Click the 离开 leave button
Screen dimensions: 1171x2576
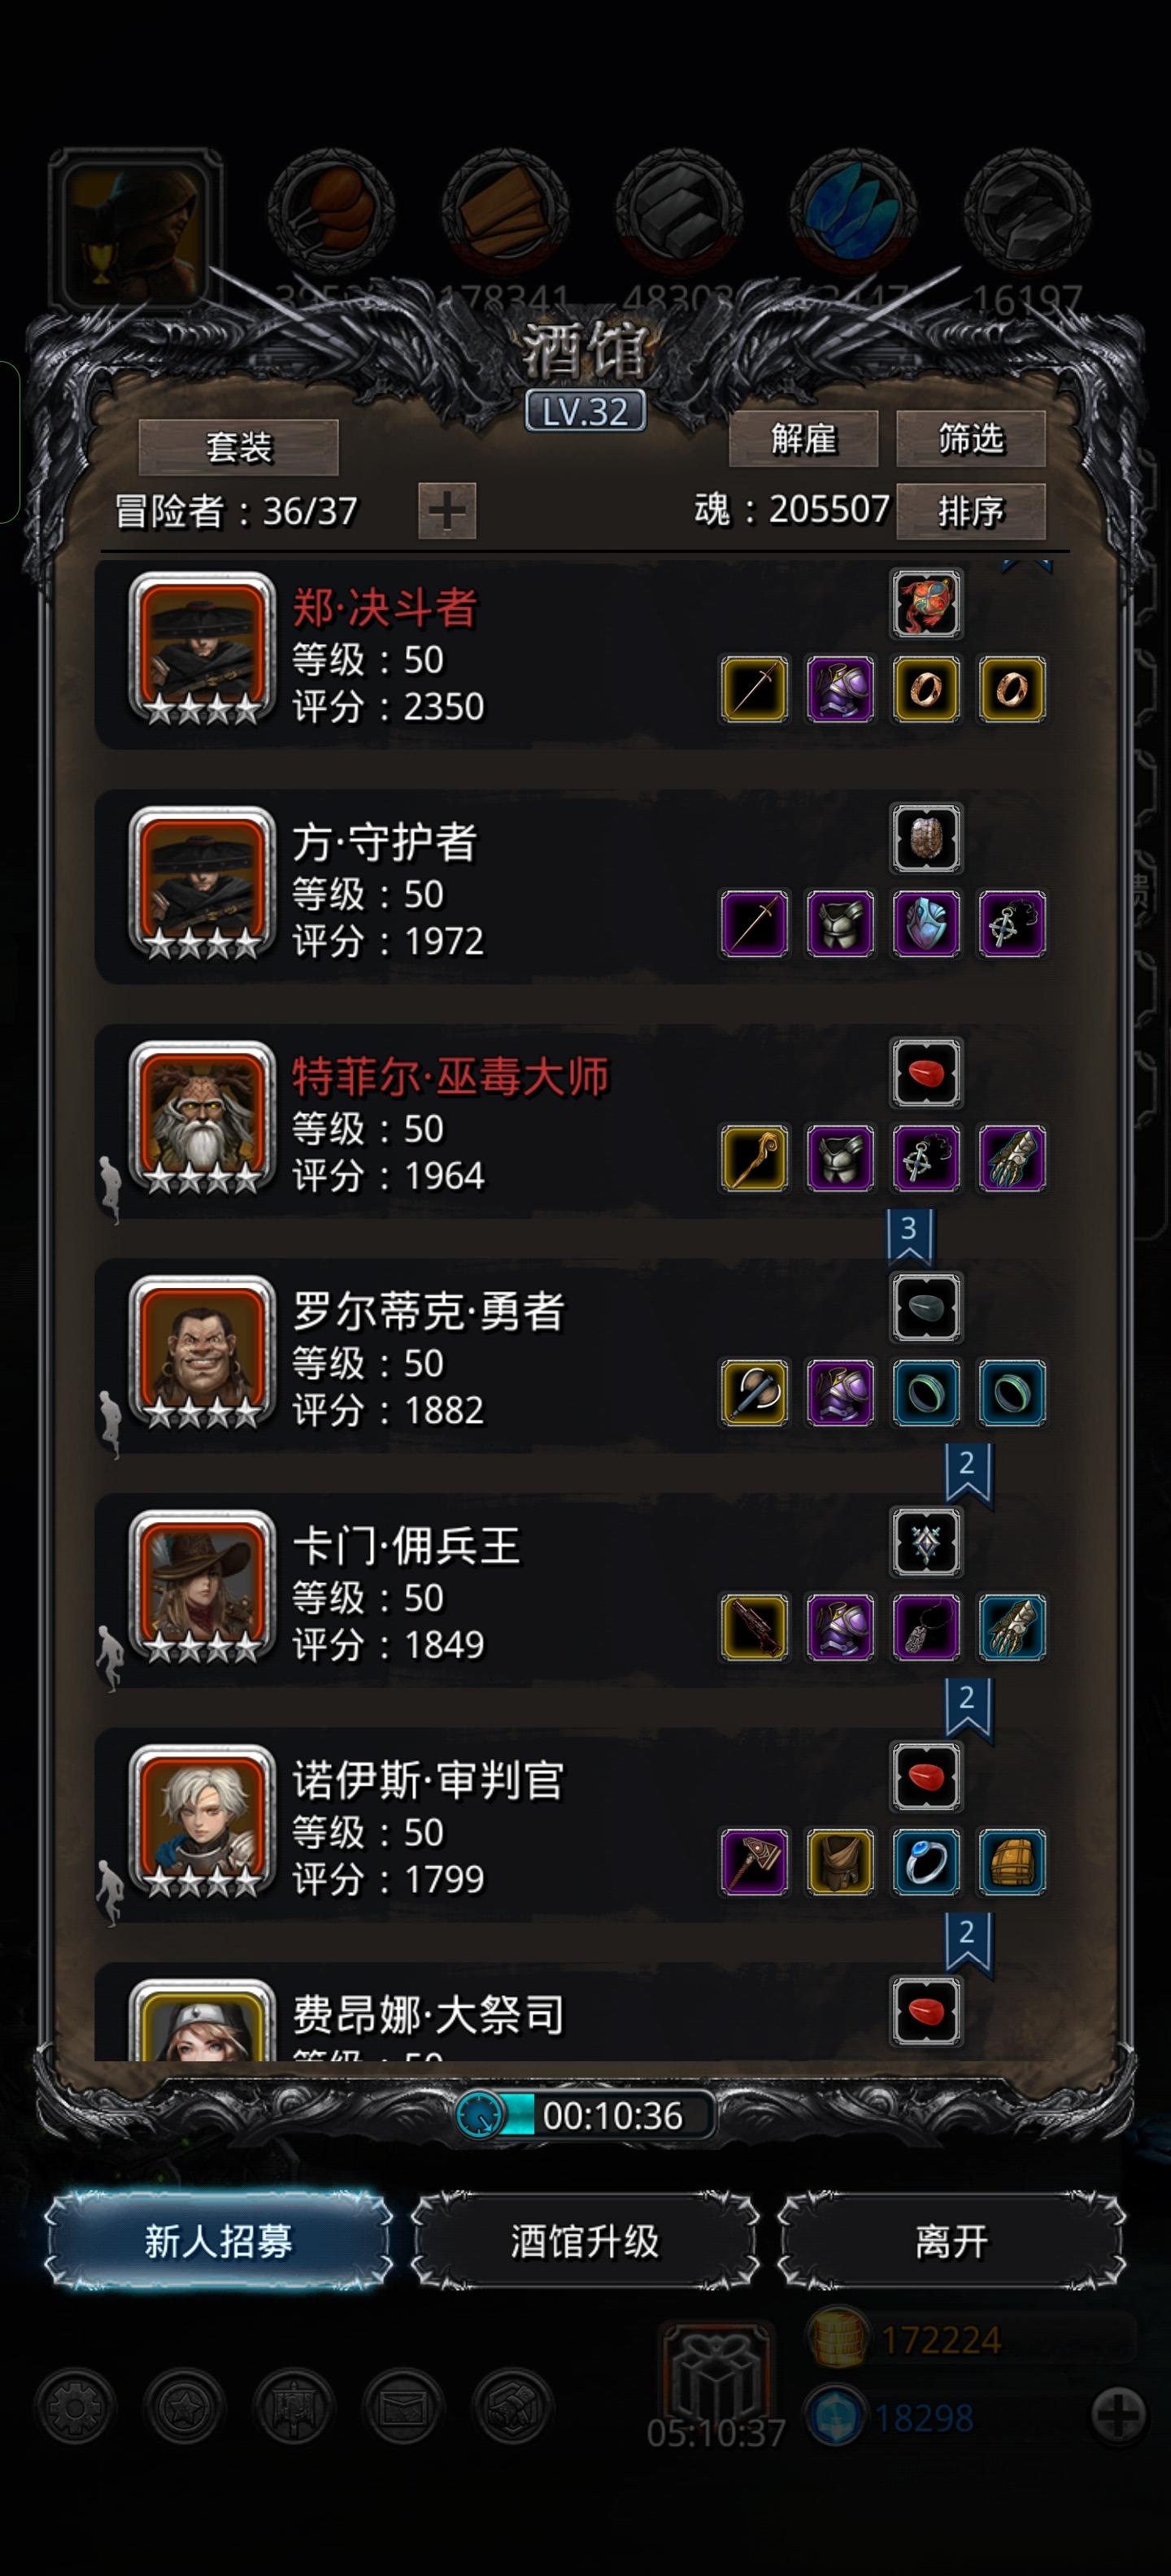tap(951, 2241)
